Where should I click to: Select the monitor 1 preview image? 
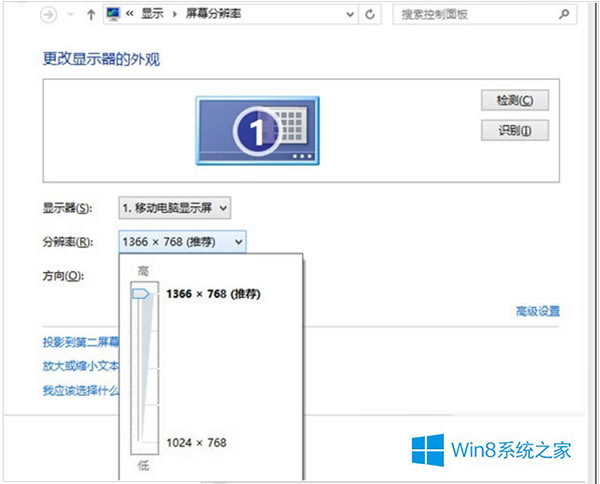(257, 129)
